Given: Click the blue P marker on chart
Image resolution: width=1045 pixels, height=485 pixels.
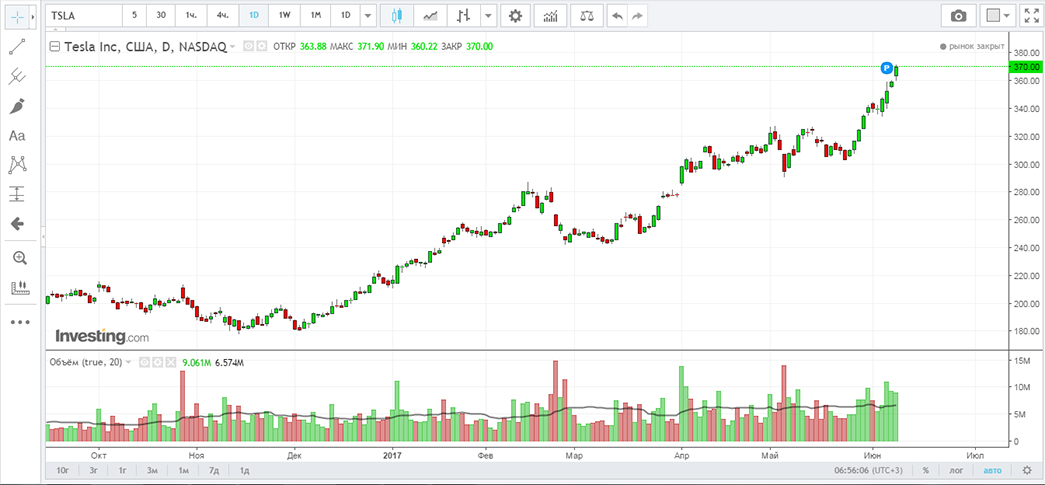Looking at the screenshot, I should pyautogui.click(x=886, y=67).
